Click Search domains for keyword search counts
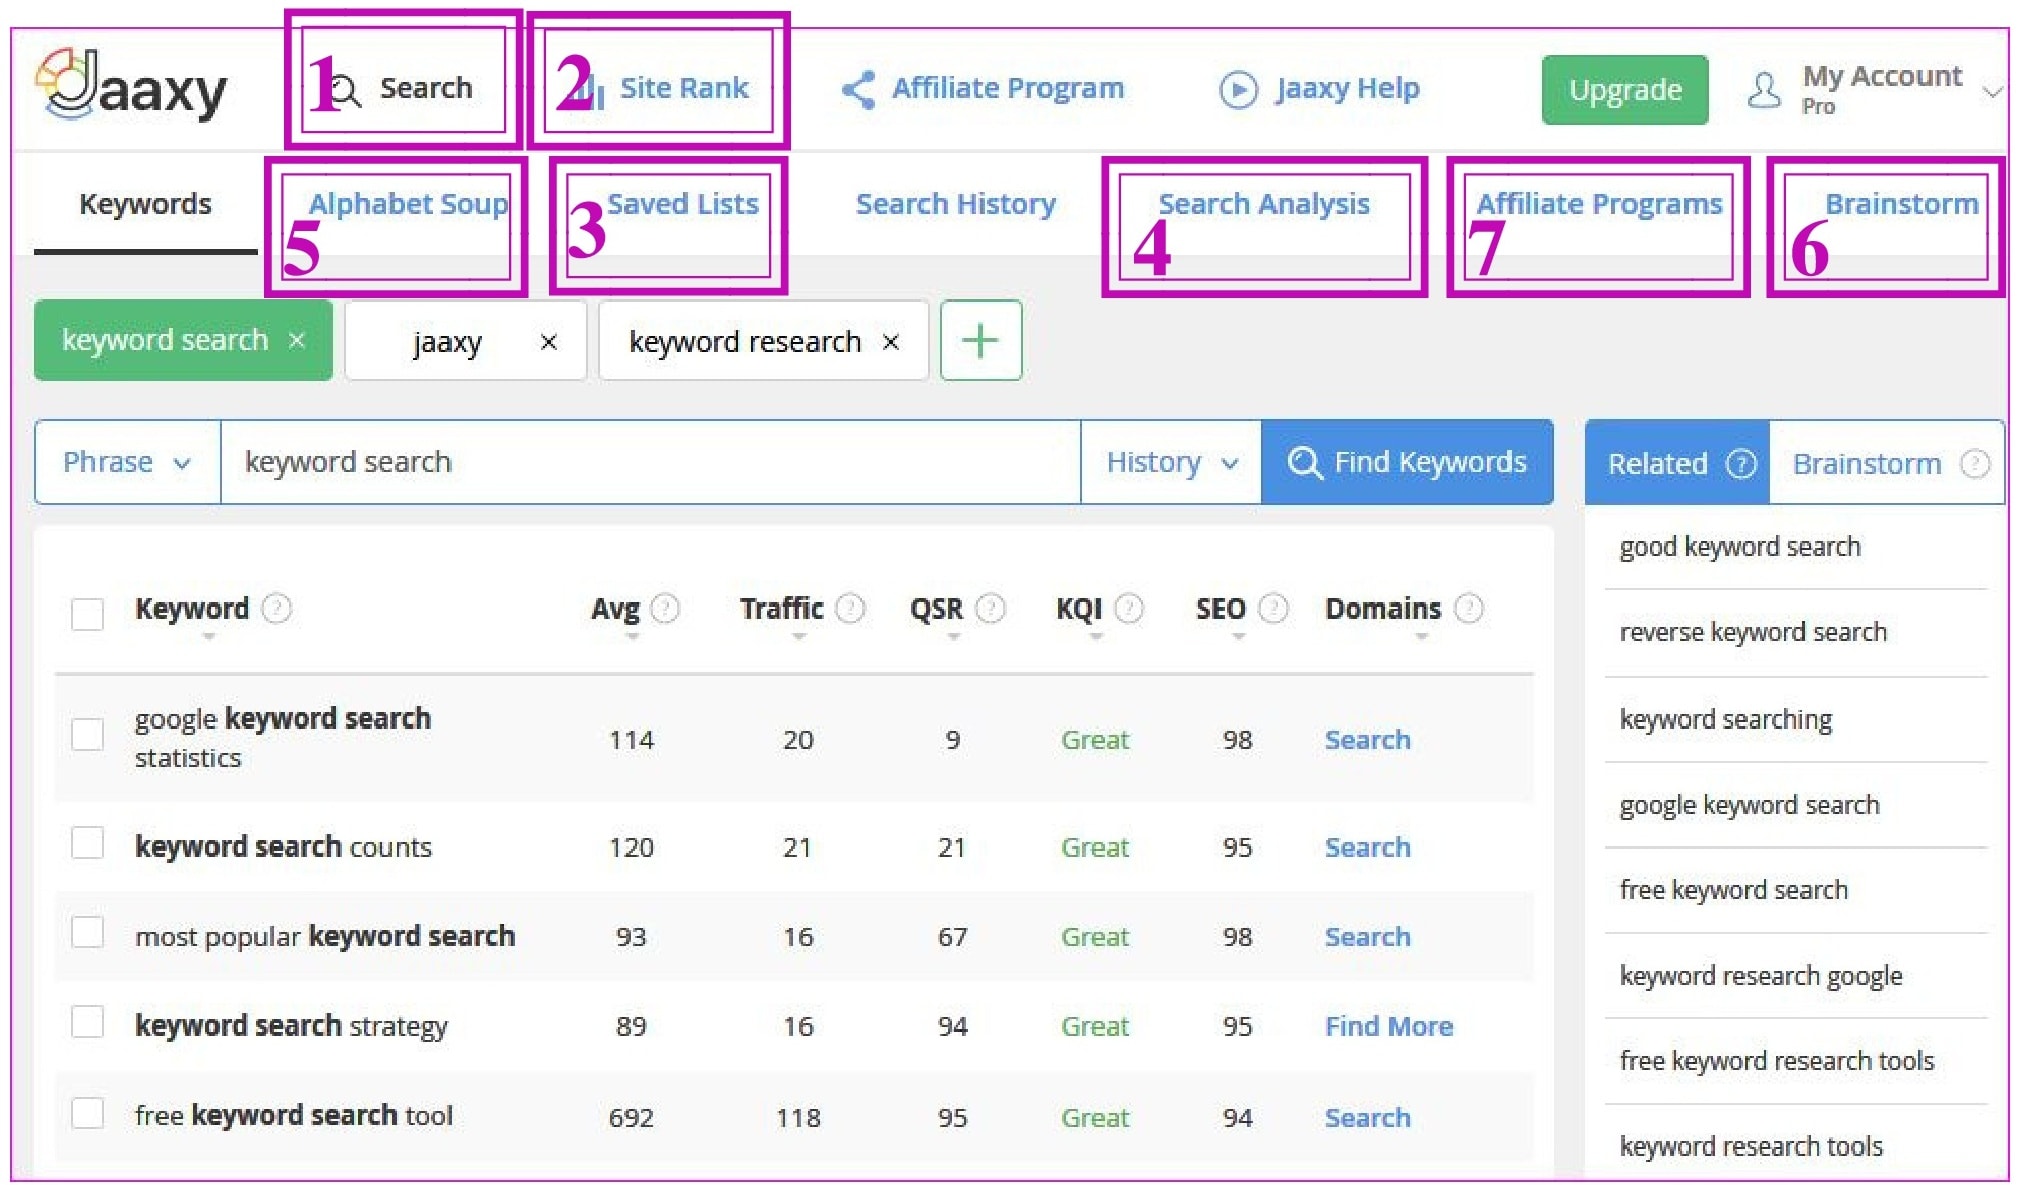2020x1185 pixels. click(1367, 848)
